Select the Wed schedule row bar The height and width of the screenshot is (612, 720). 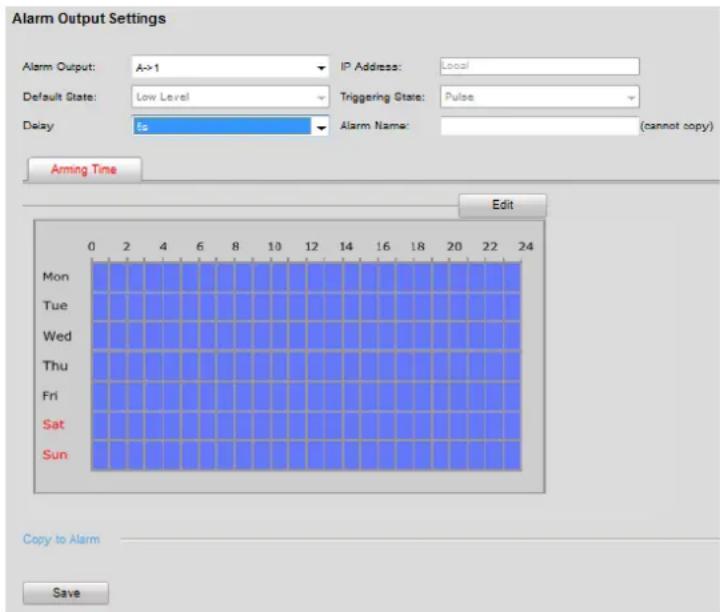(306, 336)
